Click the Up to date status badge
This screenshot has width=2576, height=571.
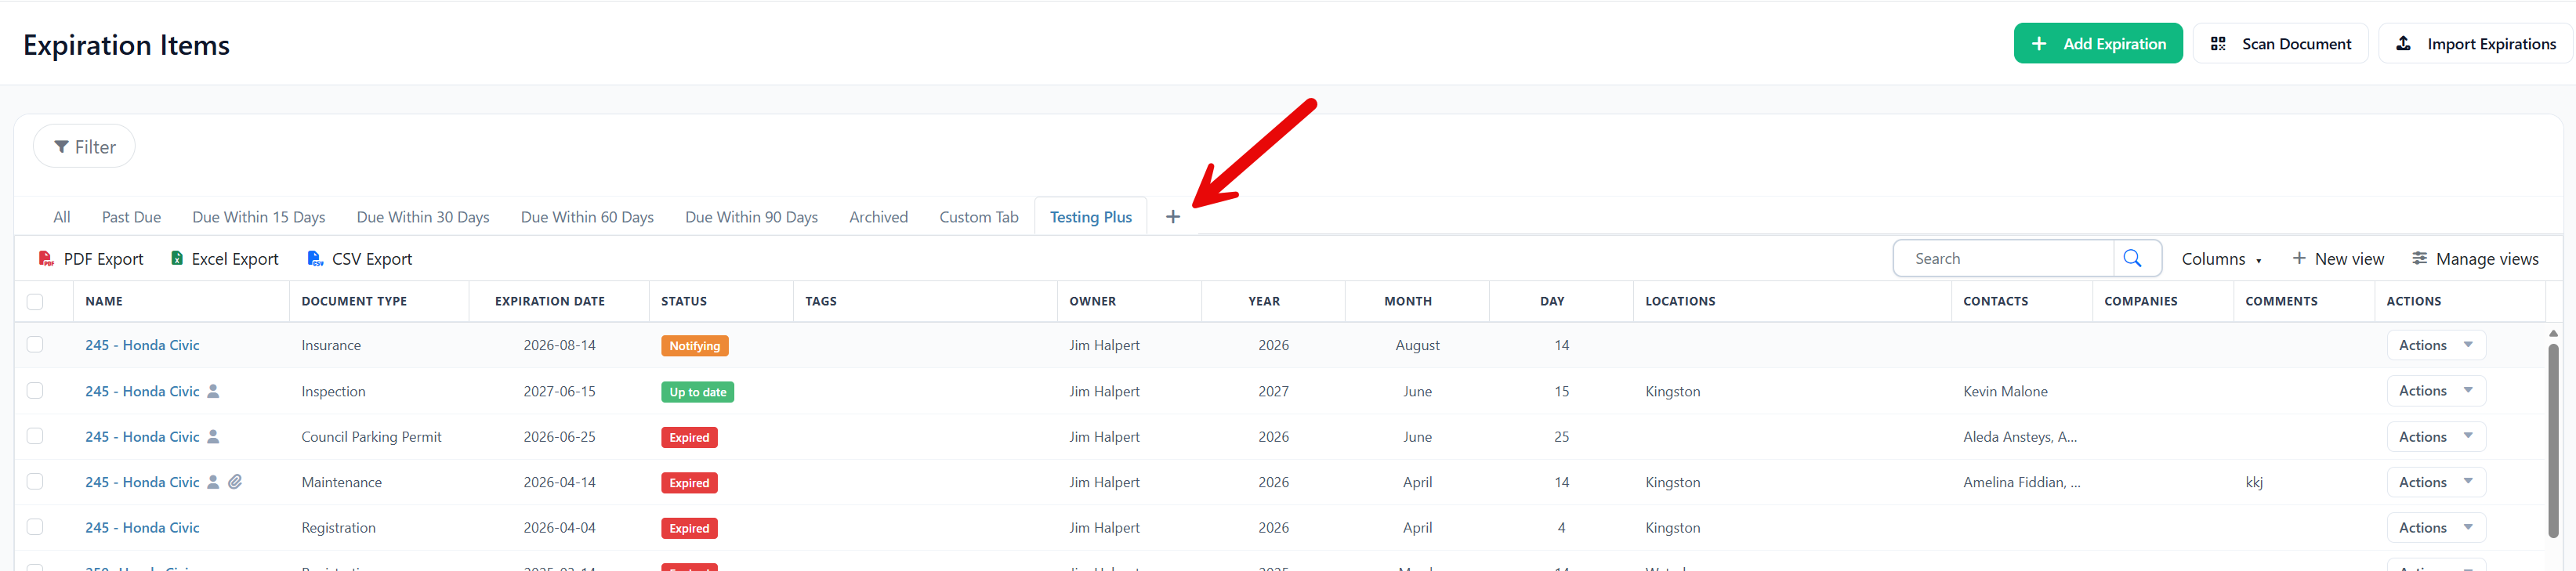[697, 392]
